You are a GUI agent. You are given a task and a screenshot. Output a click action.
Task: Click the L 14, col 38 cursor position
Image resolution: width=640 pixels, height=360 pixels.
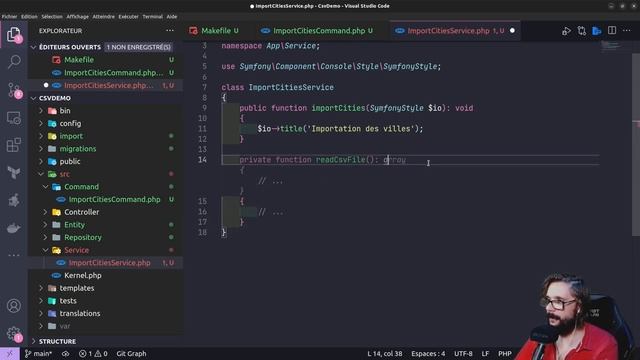[x=384, y=353]
